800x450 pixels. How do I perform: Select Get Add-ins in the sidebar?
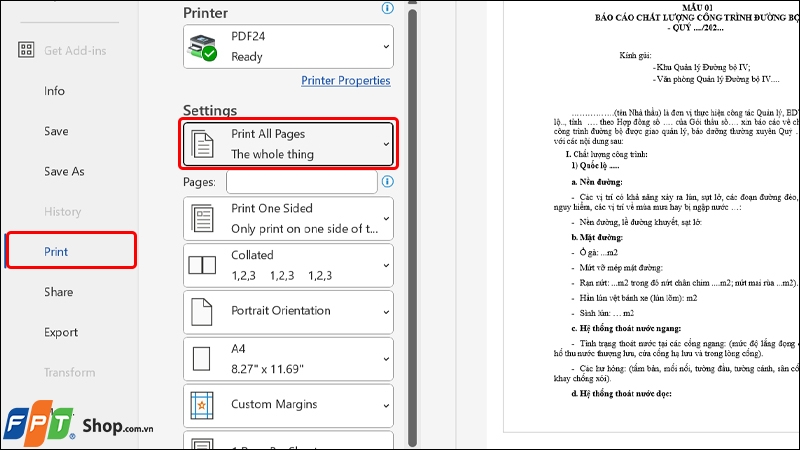pos(75,51)
